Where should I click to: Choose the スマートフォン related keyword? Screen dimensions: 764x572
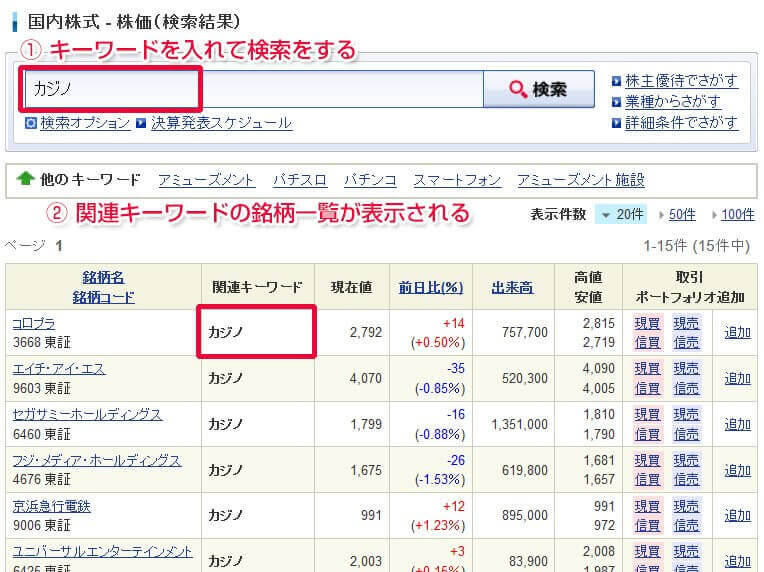[x=457, y=180]
